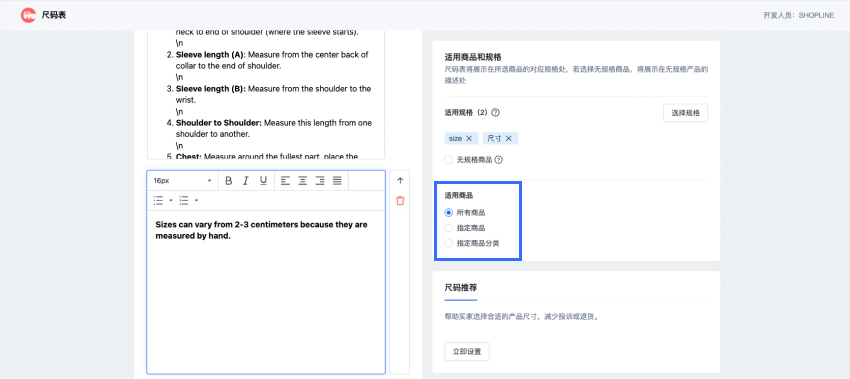Expand bulleted list style dropdown arrow
850x379 pixels.
(171, 201)
